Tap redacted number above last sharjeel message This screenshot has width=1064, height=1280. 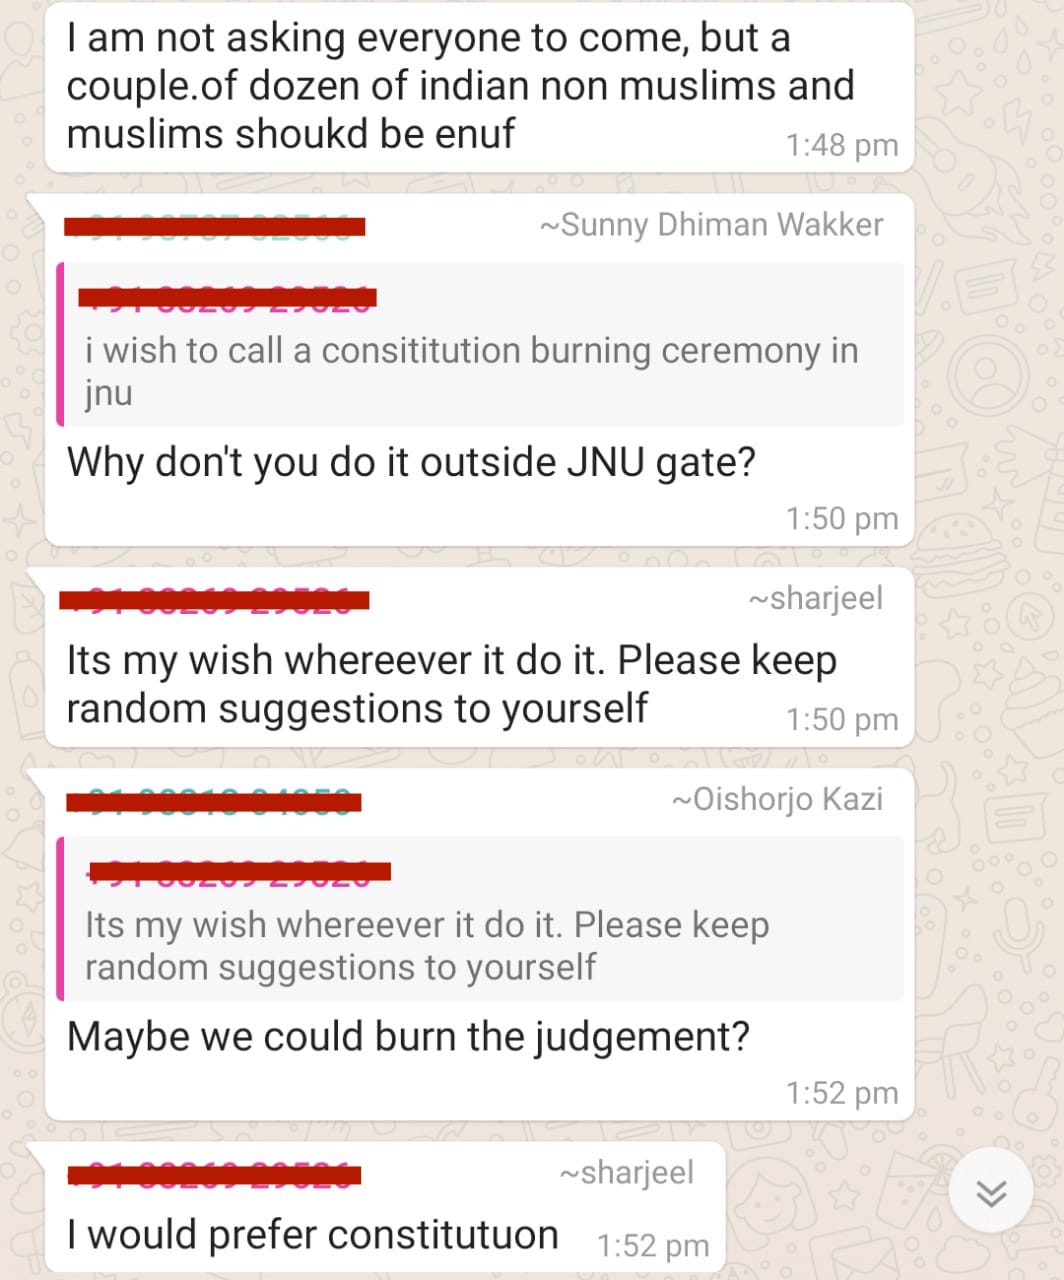point(214,1174)
